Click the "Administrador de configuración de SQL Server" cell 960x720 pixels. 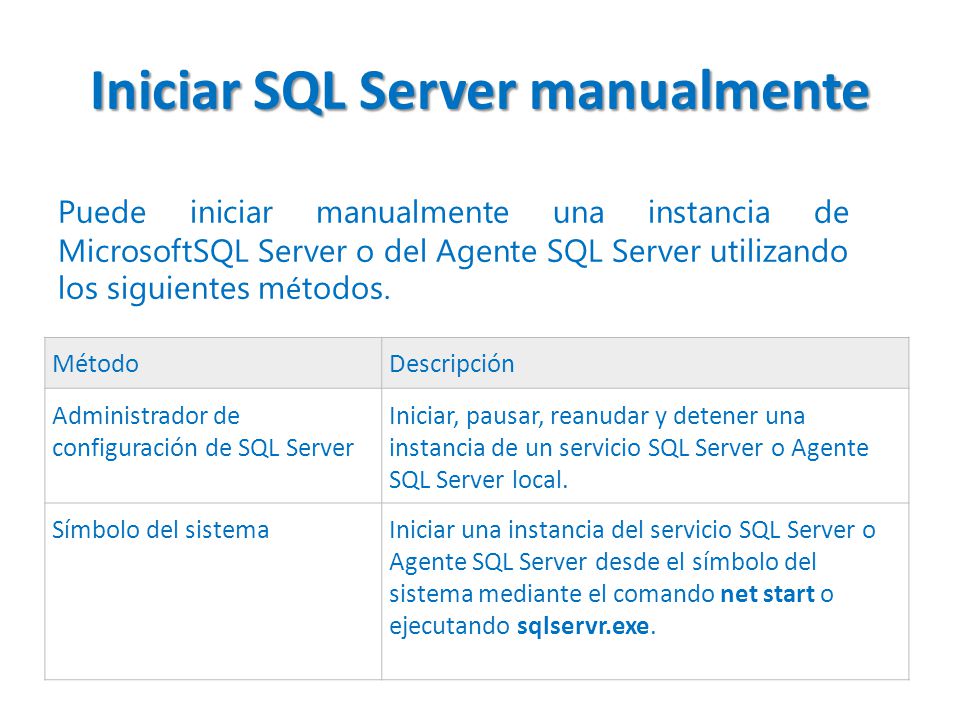[213, 446]
